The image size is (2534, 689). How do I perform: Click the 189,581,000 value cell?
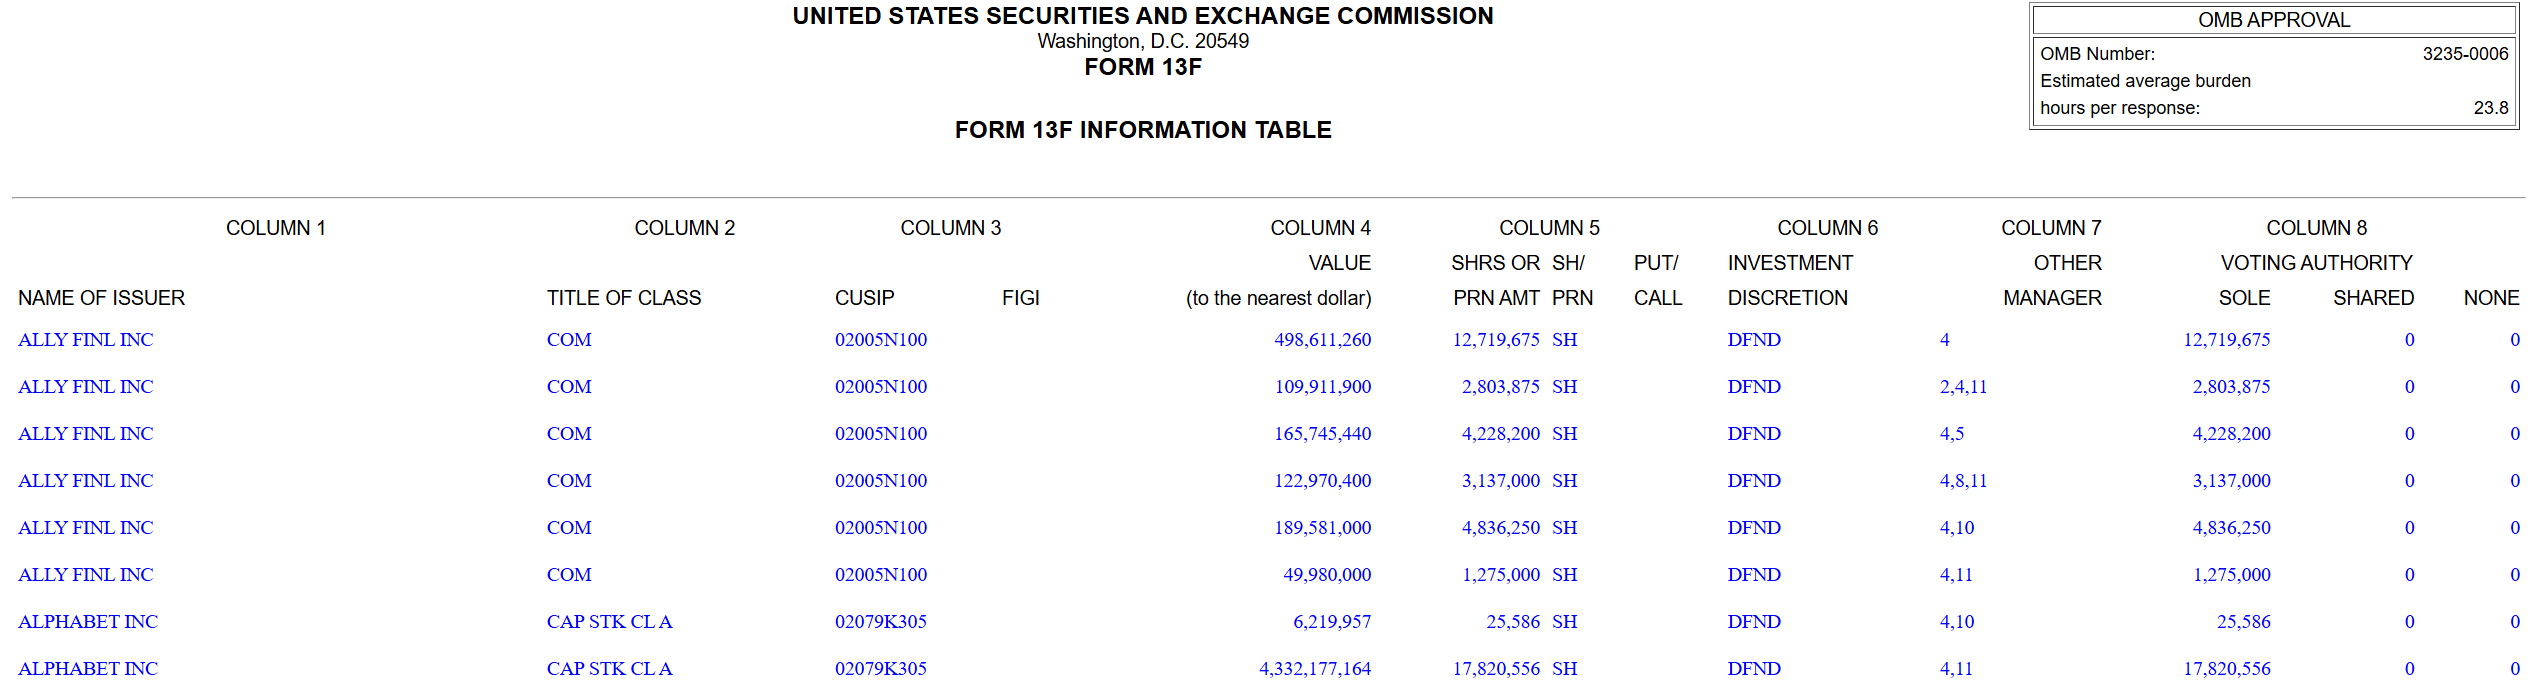1322,528
